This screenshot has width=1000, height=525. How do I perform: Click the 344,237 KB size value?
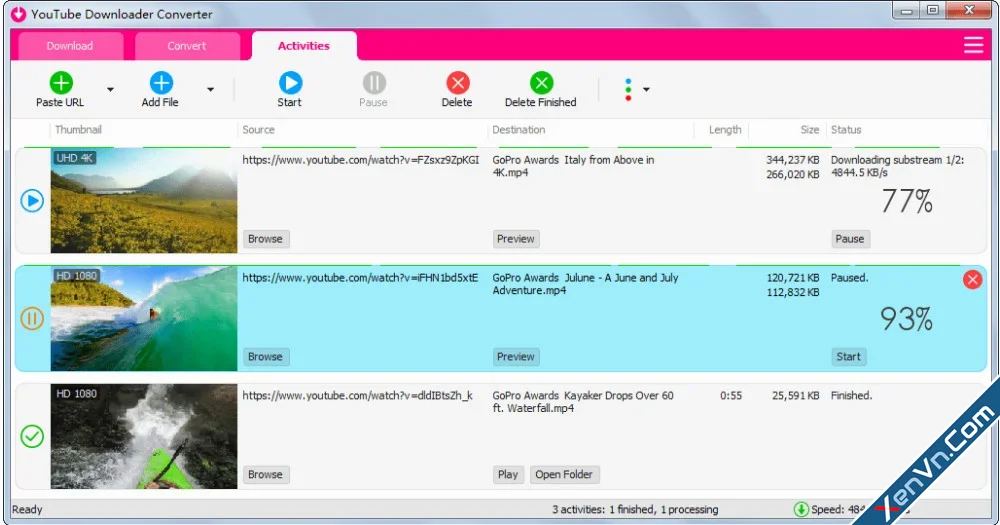point(793,160)
